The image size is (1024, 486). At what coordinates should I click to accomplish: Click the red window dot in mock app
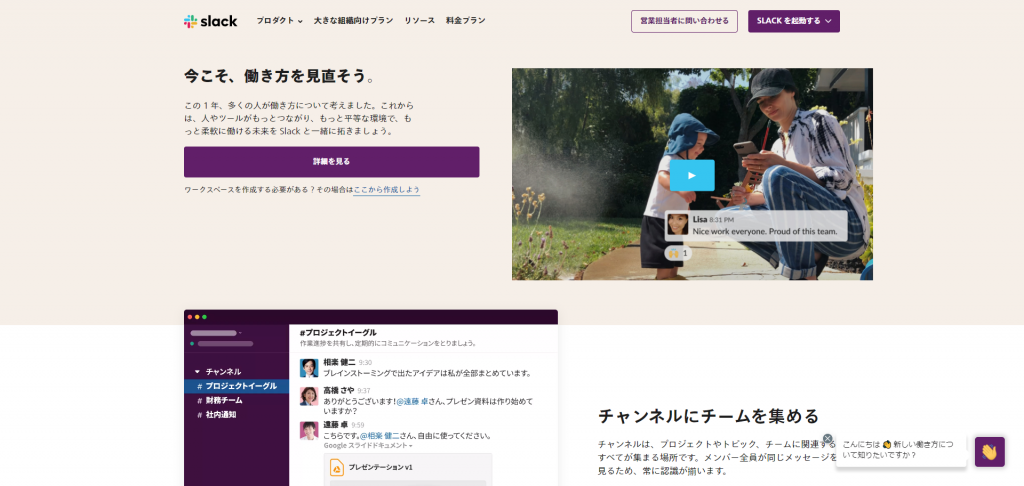[190, 317]
